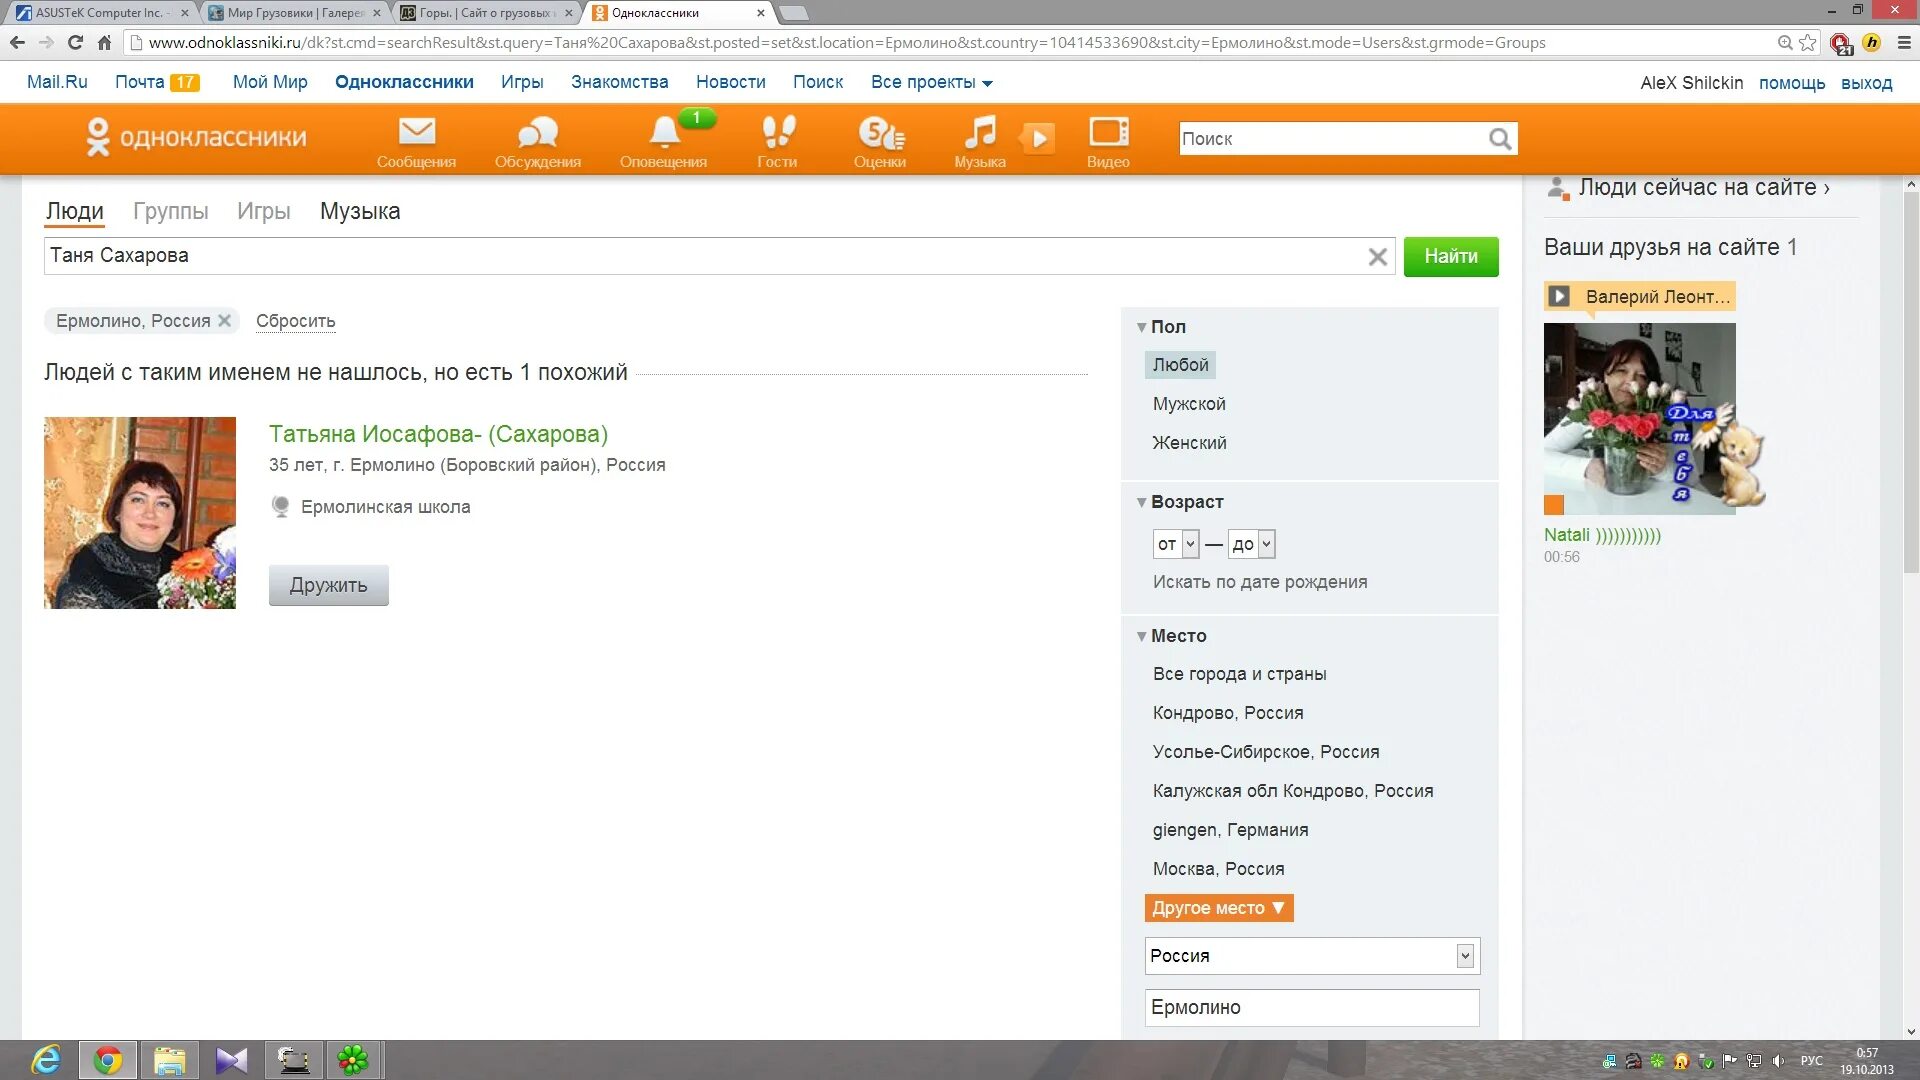Open Группы (Groups) tab in search results

click(x=169, y=211)
